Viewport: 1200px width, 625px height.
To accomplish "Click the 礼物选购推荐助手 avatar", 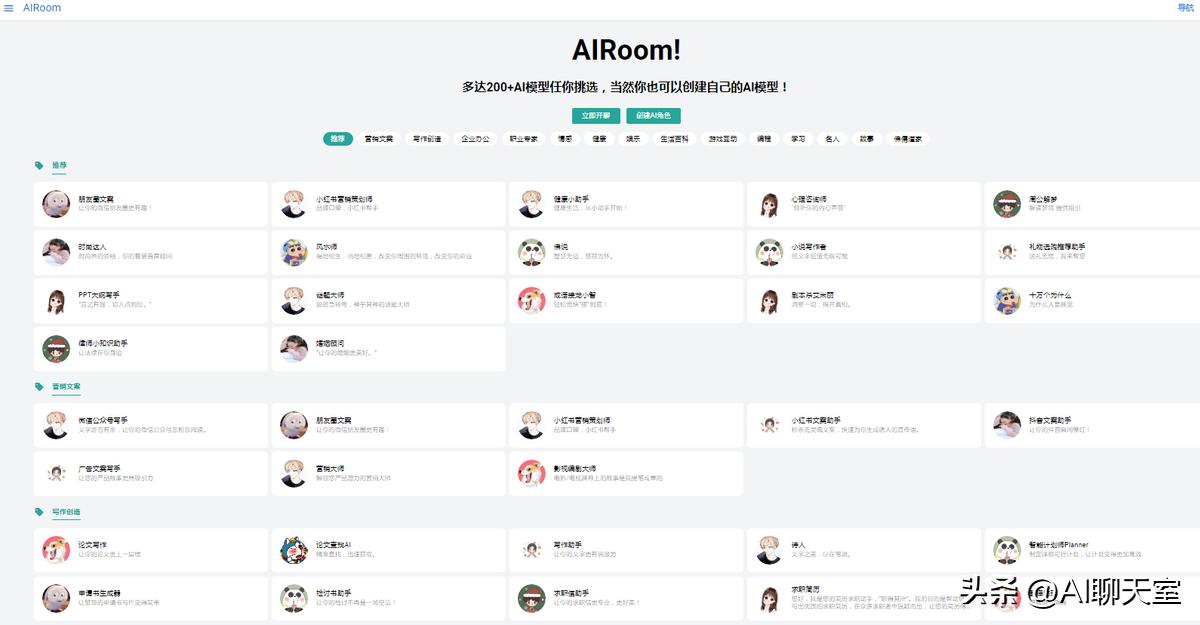I will click(x=1007, y=252).
